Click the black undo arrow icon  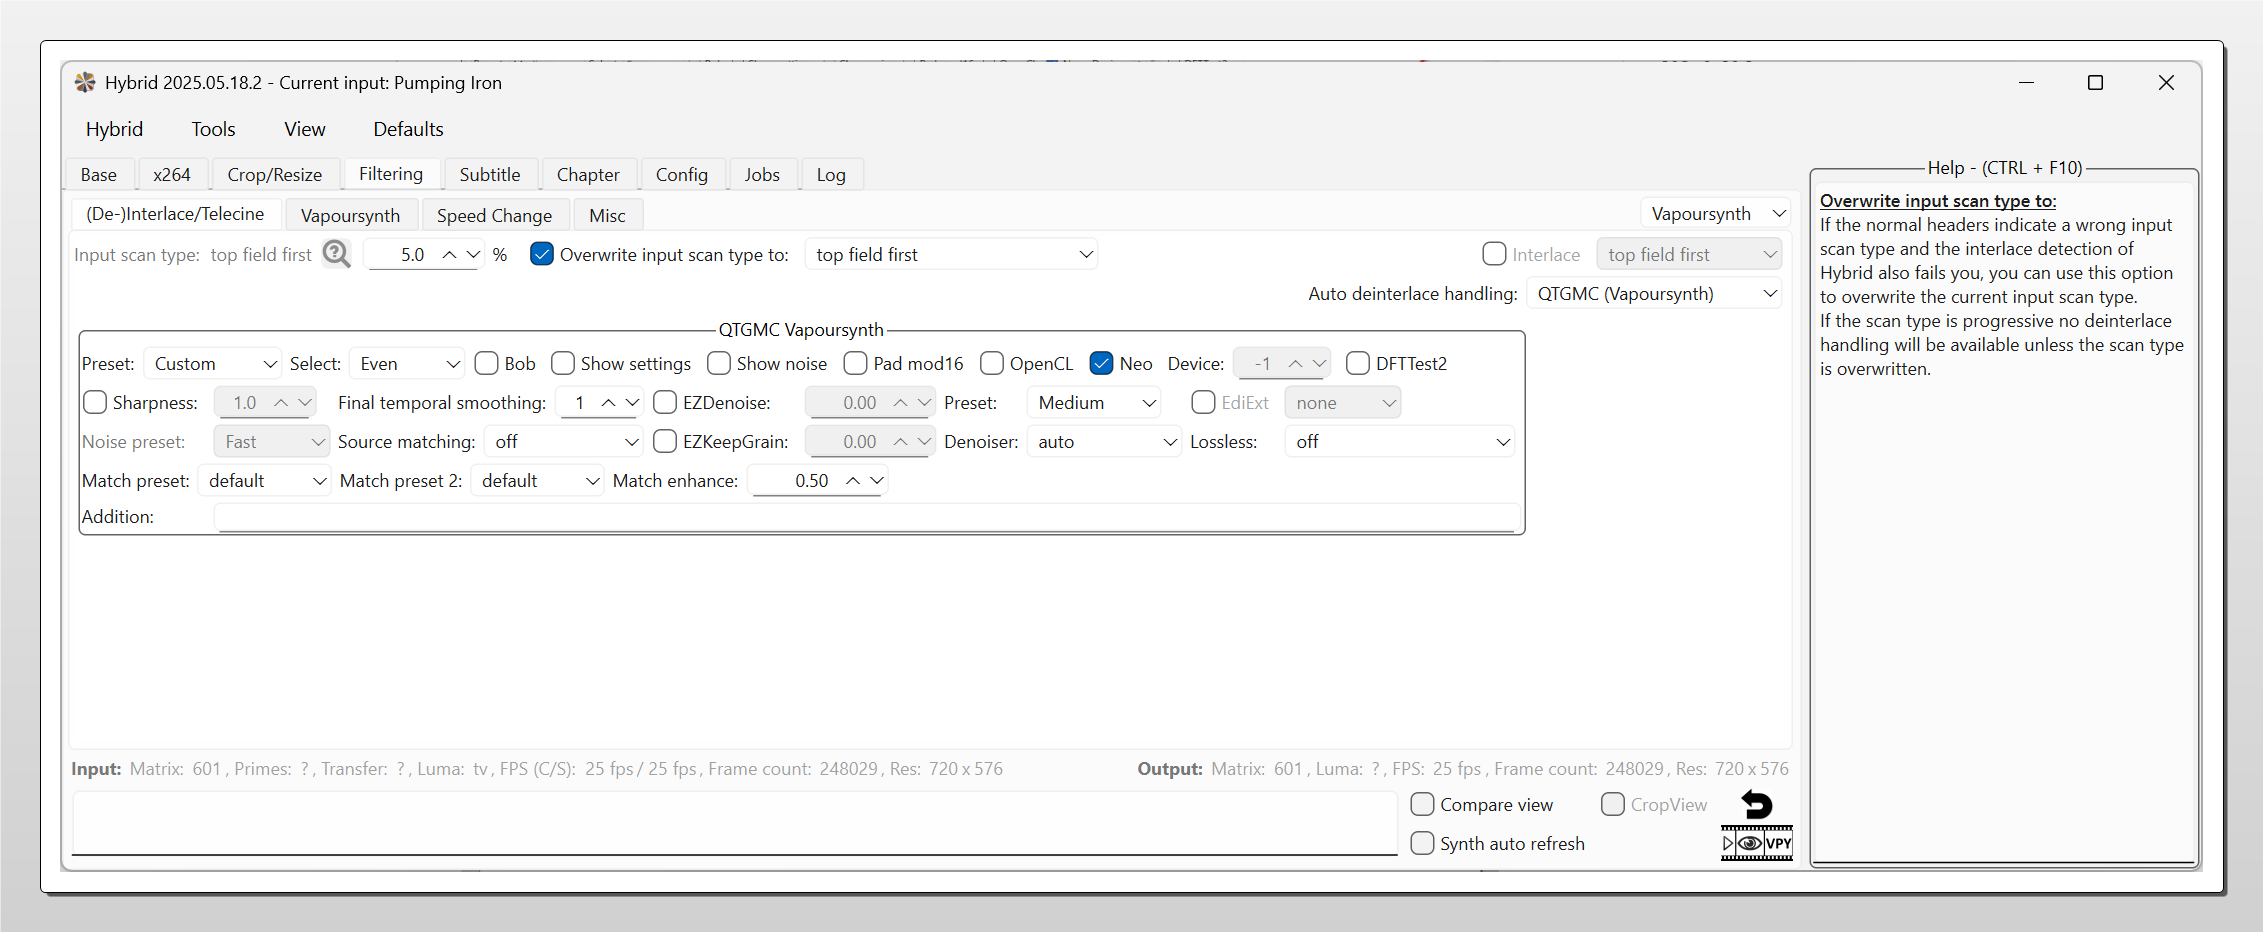[x=1756, y=804]
